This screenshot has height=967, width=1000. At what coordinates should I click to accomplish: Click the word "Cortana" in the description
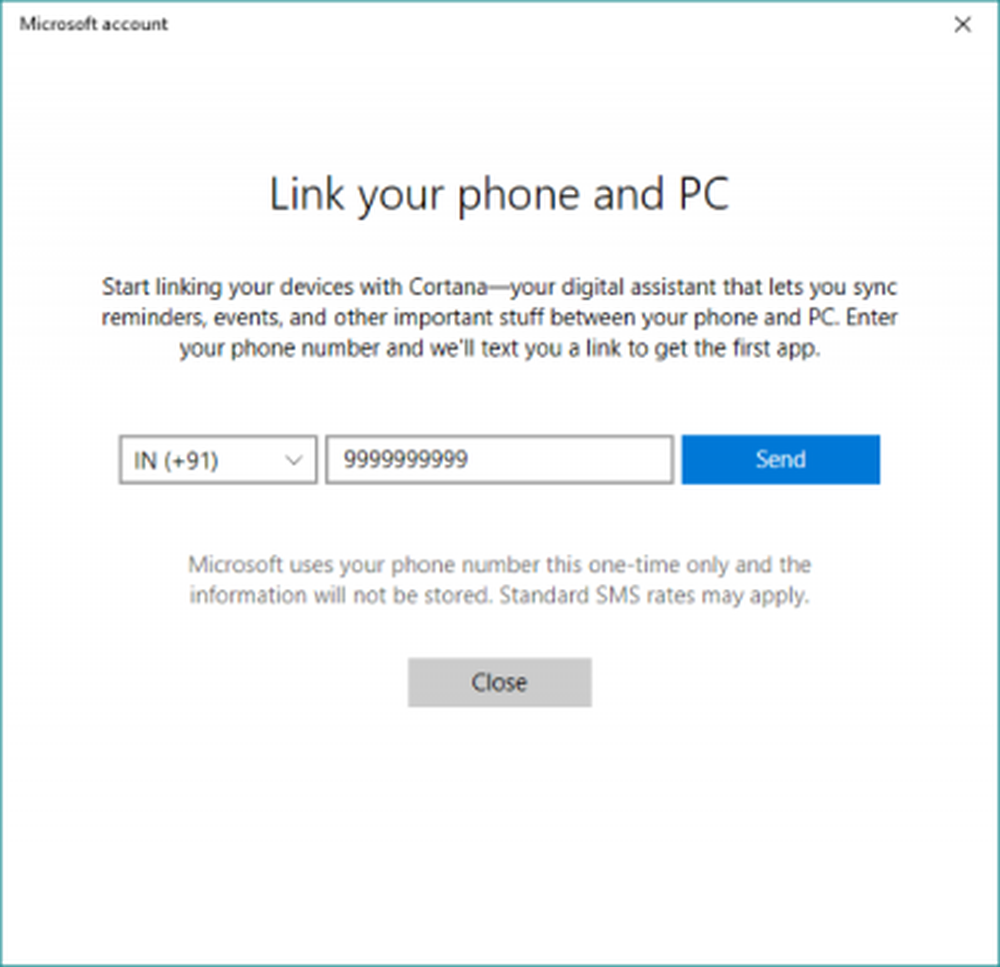[449, 288]
